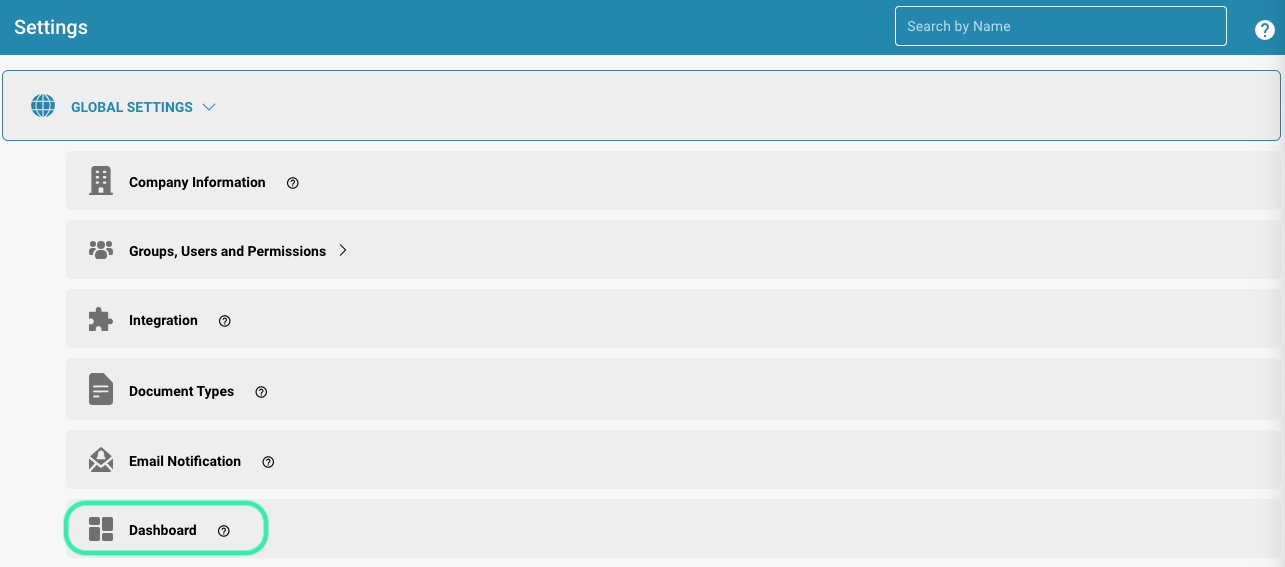Image resolution: width=1285 pixels, height=567 pixels.
Task: Open the Integration settings
Action: click(163, 320)
